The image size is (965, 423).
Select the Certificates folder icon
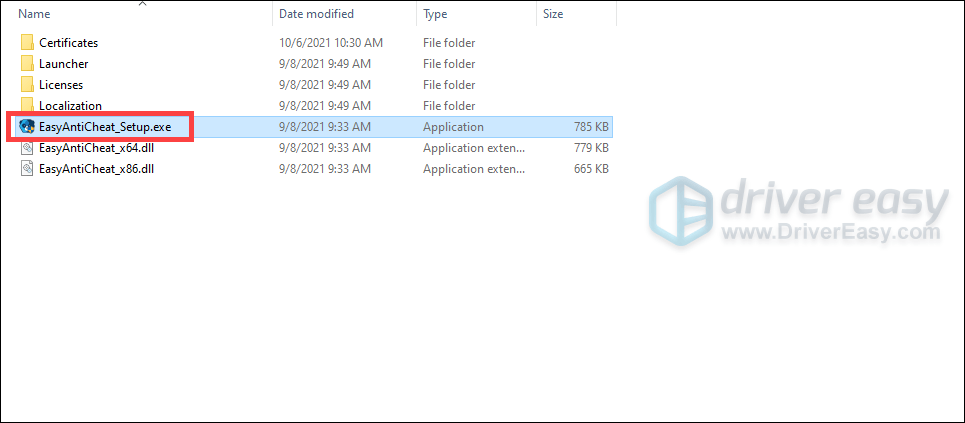pyautogui.click(x=26, y=42)
